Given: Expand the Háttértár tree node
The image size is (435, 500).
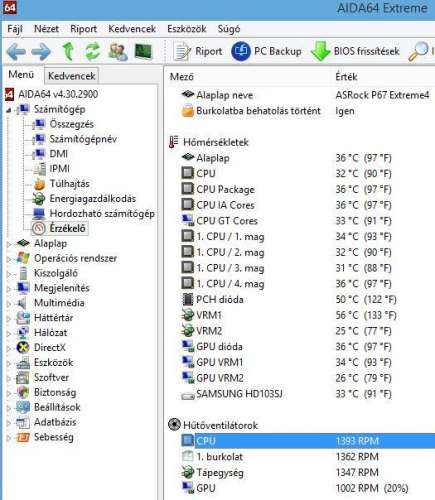Looking at the screenshot, I should pos(9,319).
